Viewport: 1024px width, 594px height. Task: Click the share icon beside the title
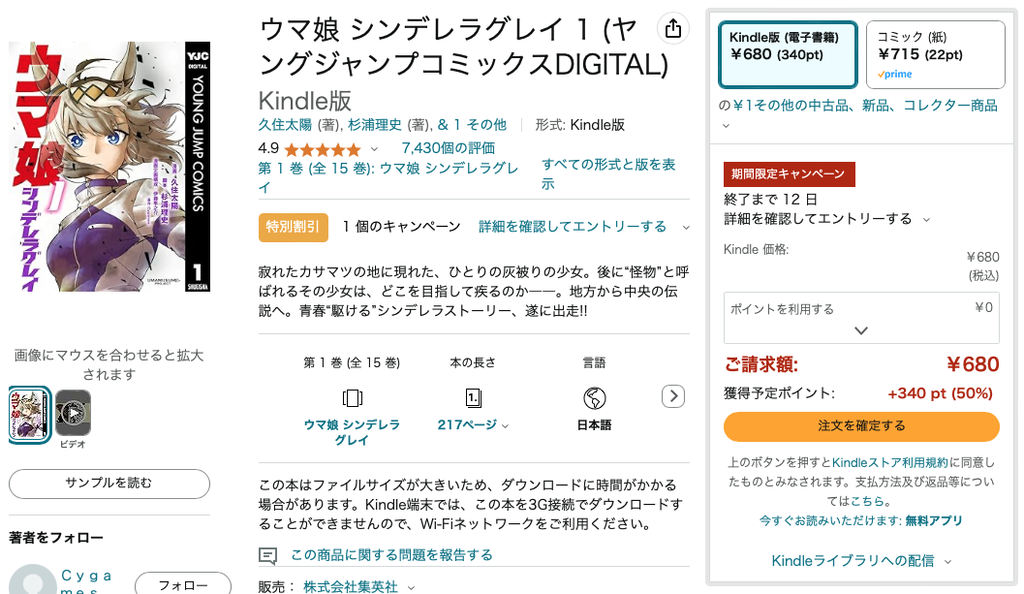673,29
